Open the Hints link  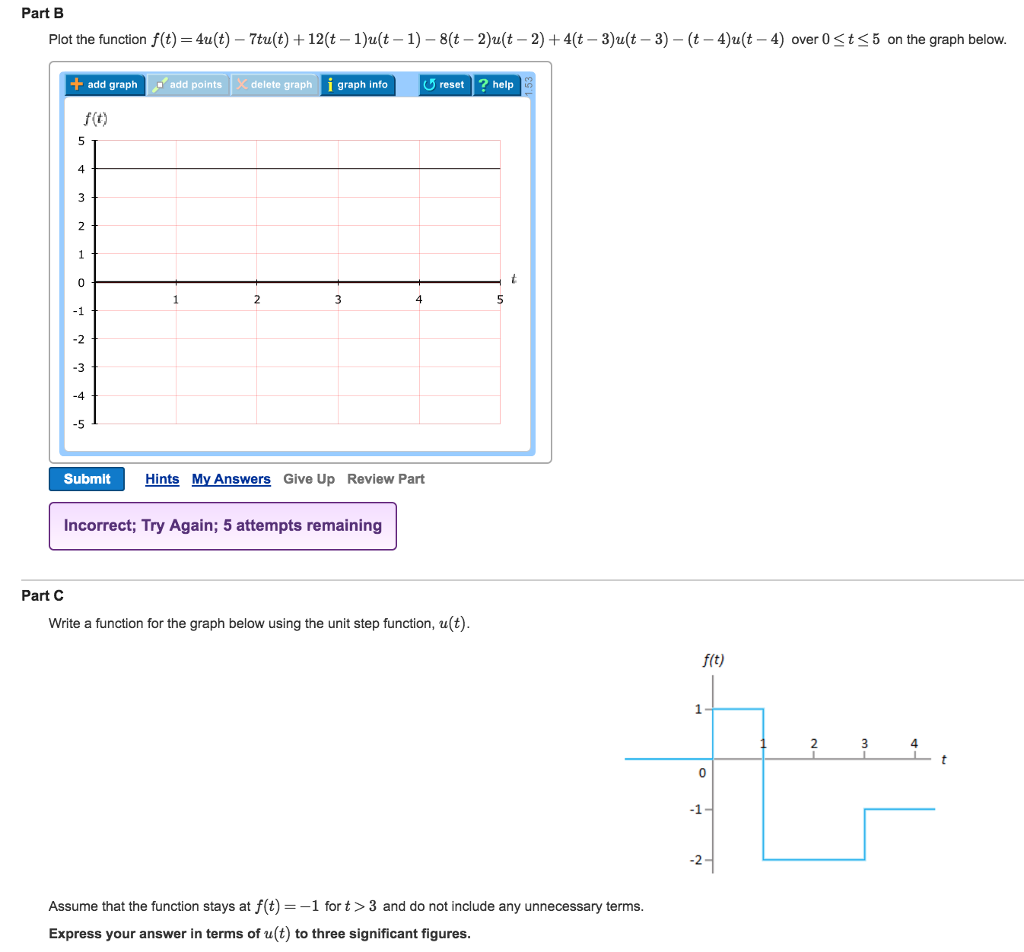pyautogui.click(x=162, y=479)
